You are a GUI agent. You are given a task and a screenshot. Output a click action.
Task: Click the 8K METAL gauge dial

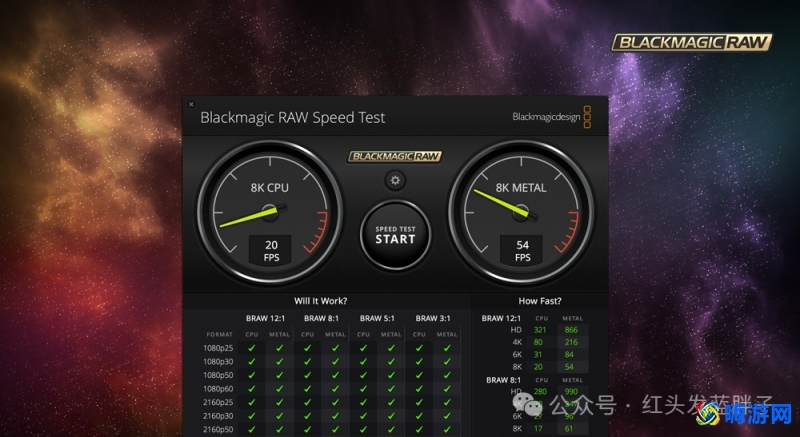521,212
